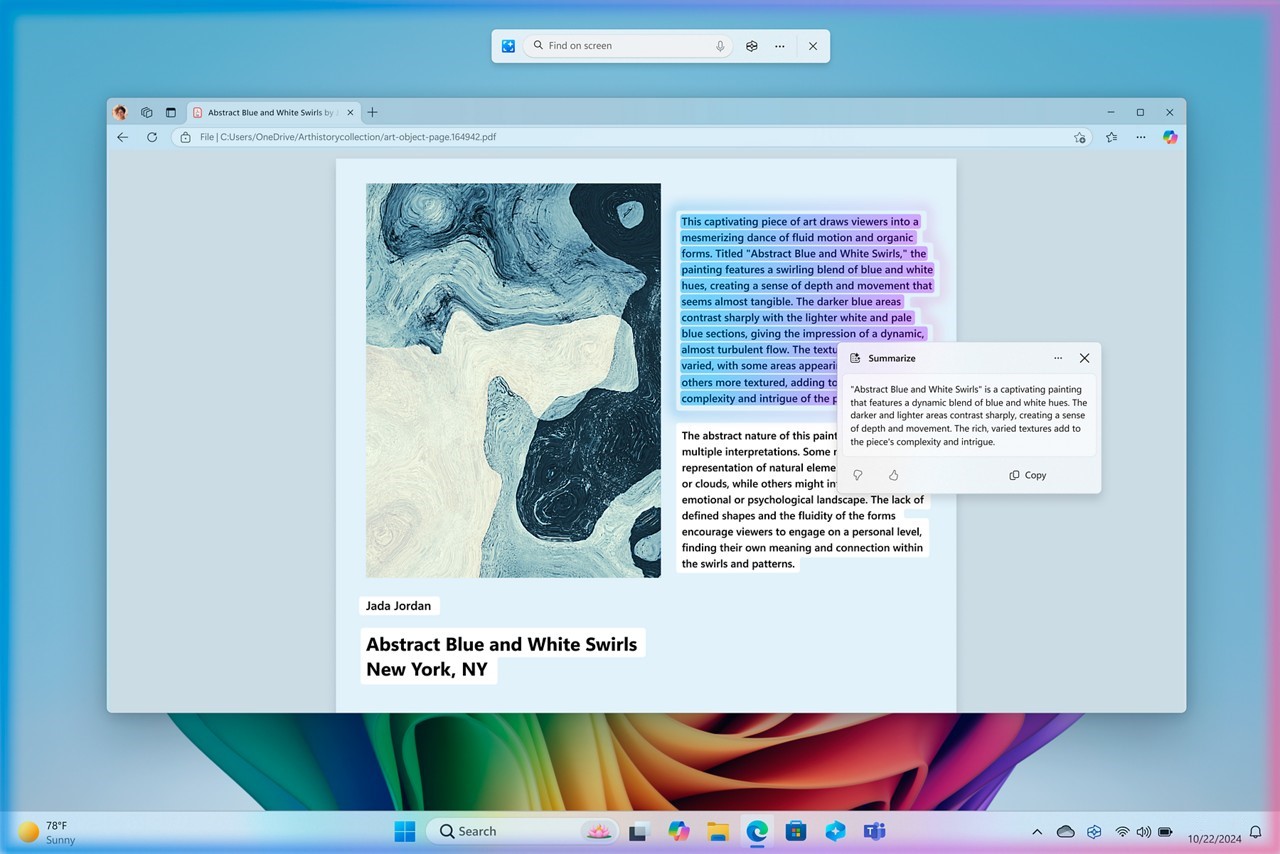This screenshot has width=1280, height=854.
Task: Click the thumbs up icon in Summarize panel
Action: coord(894,475)
